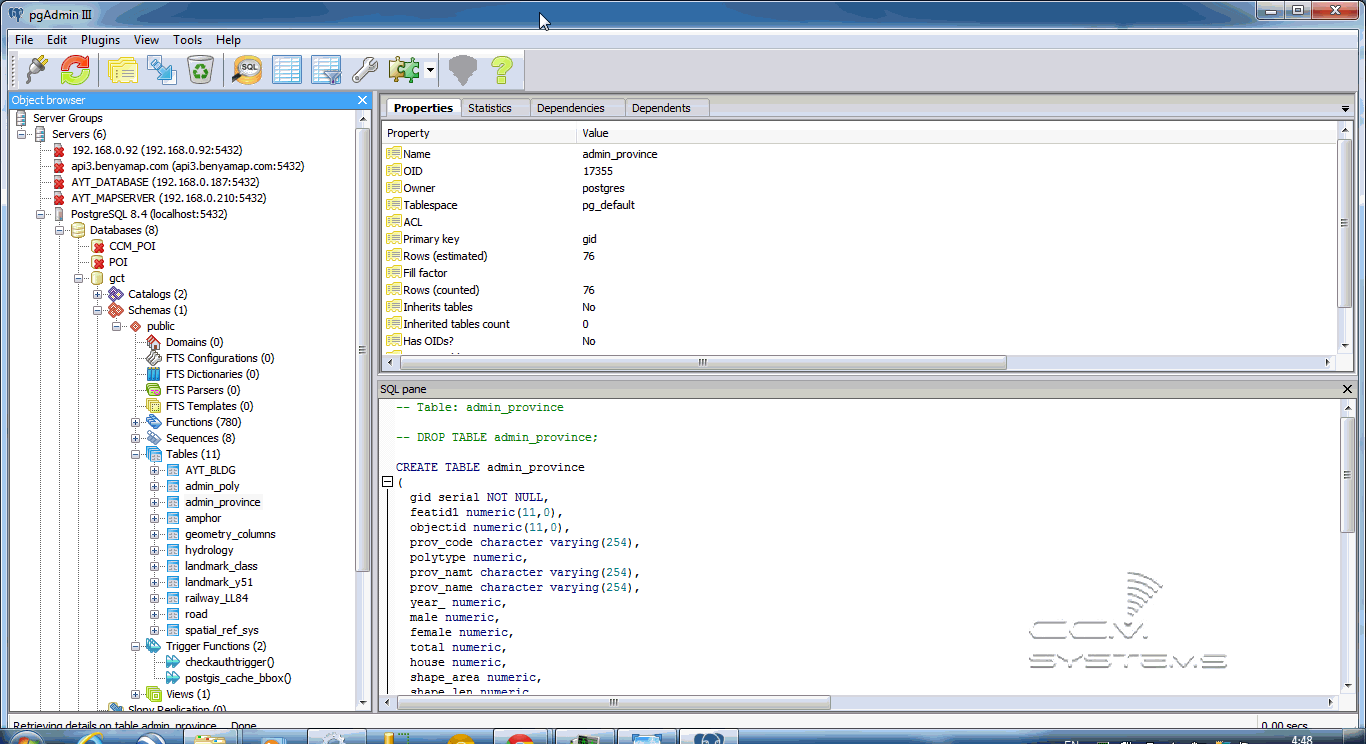Select the Properties tab
Image resolution: width=1366 pixels, height=744 pixels.
click(x=423, y=108)
